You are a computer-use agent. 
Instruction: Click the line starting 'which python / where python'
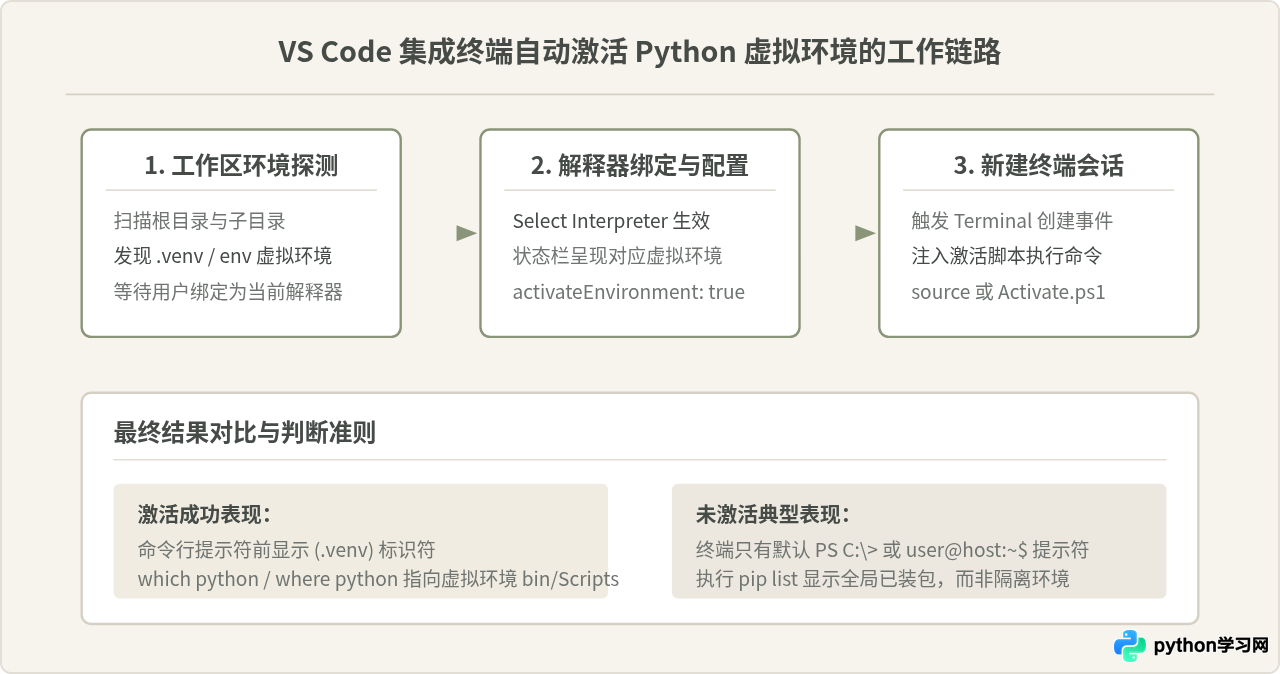(378, 579)
